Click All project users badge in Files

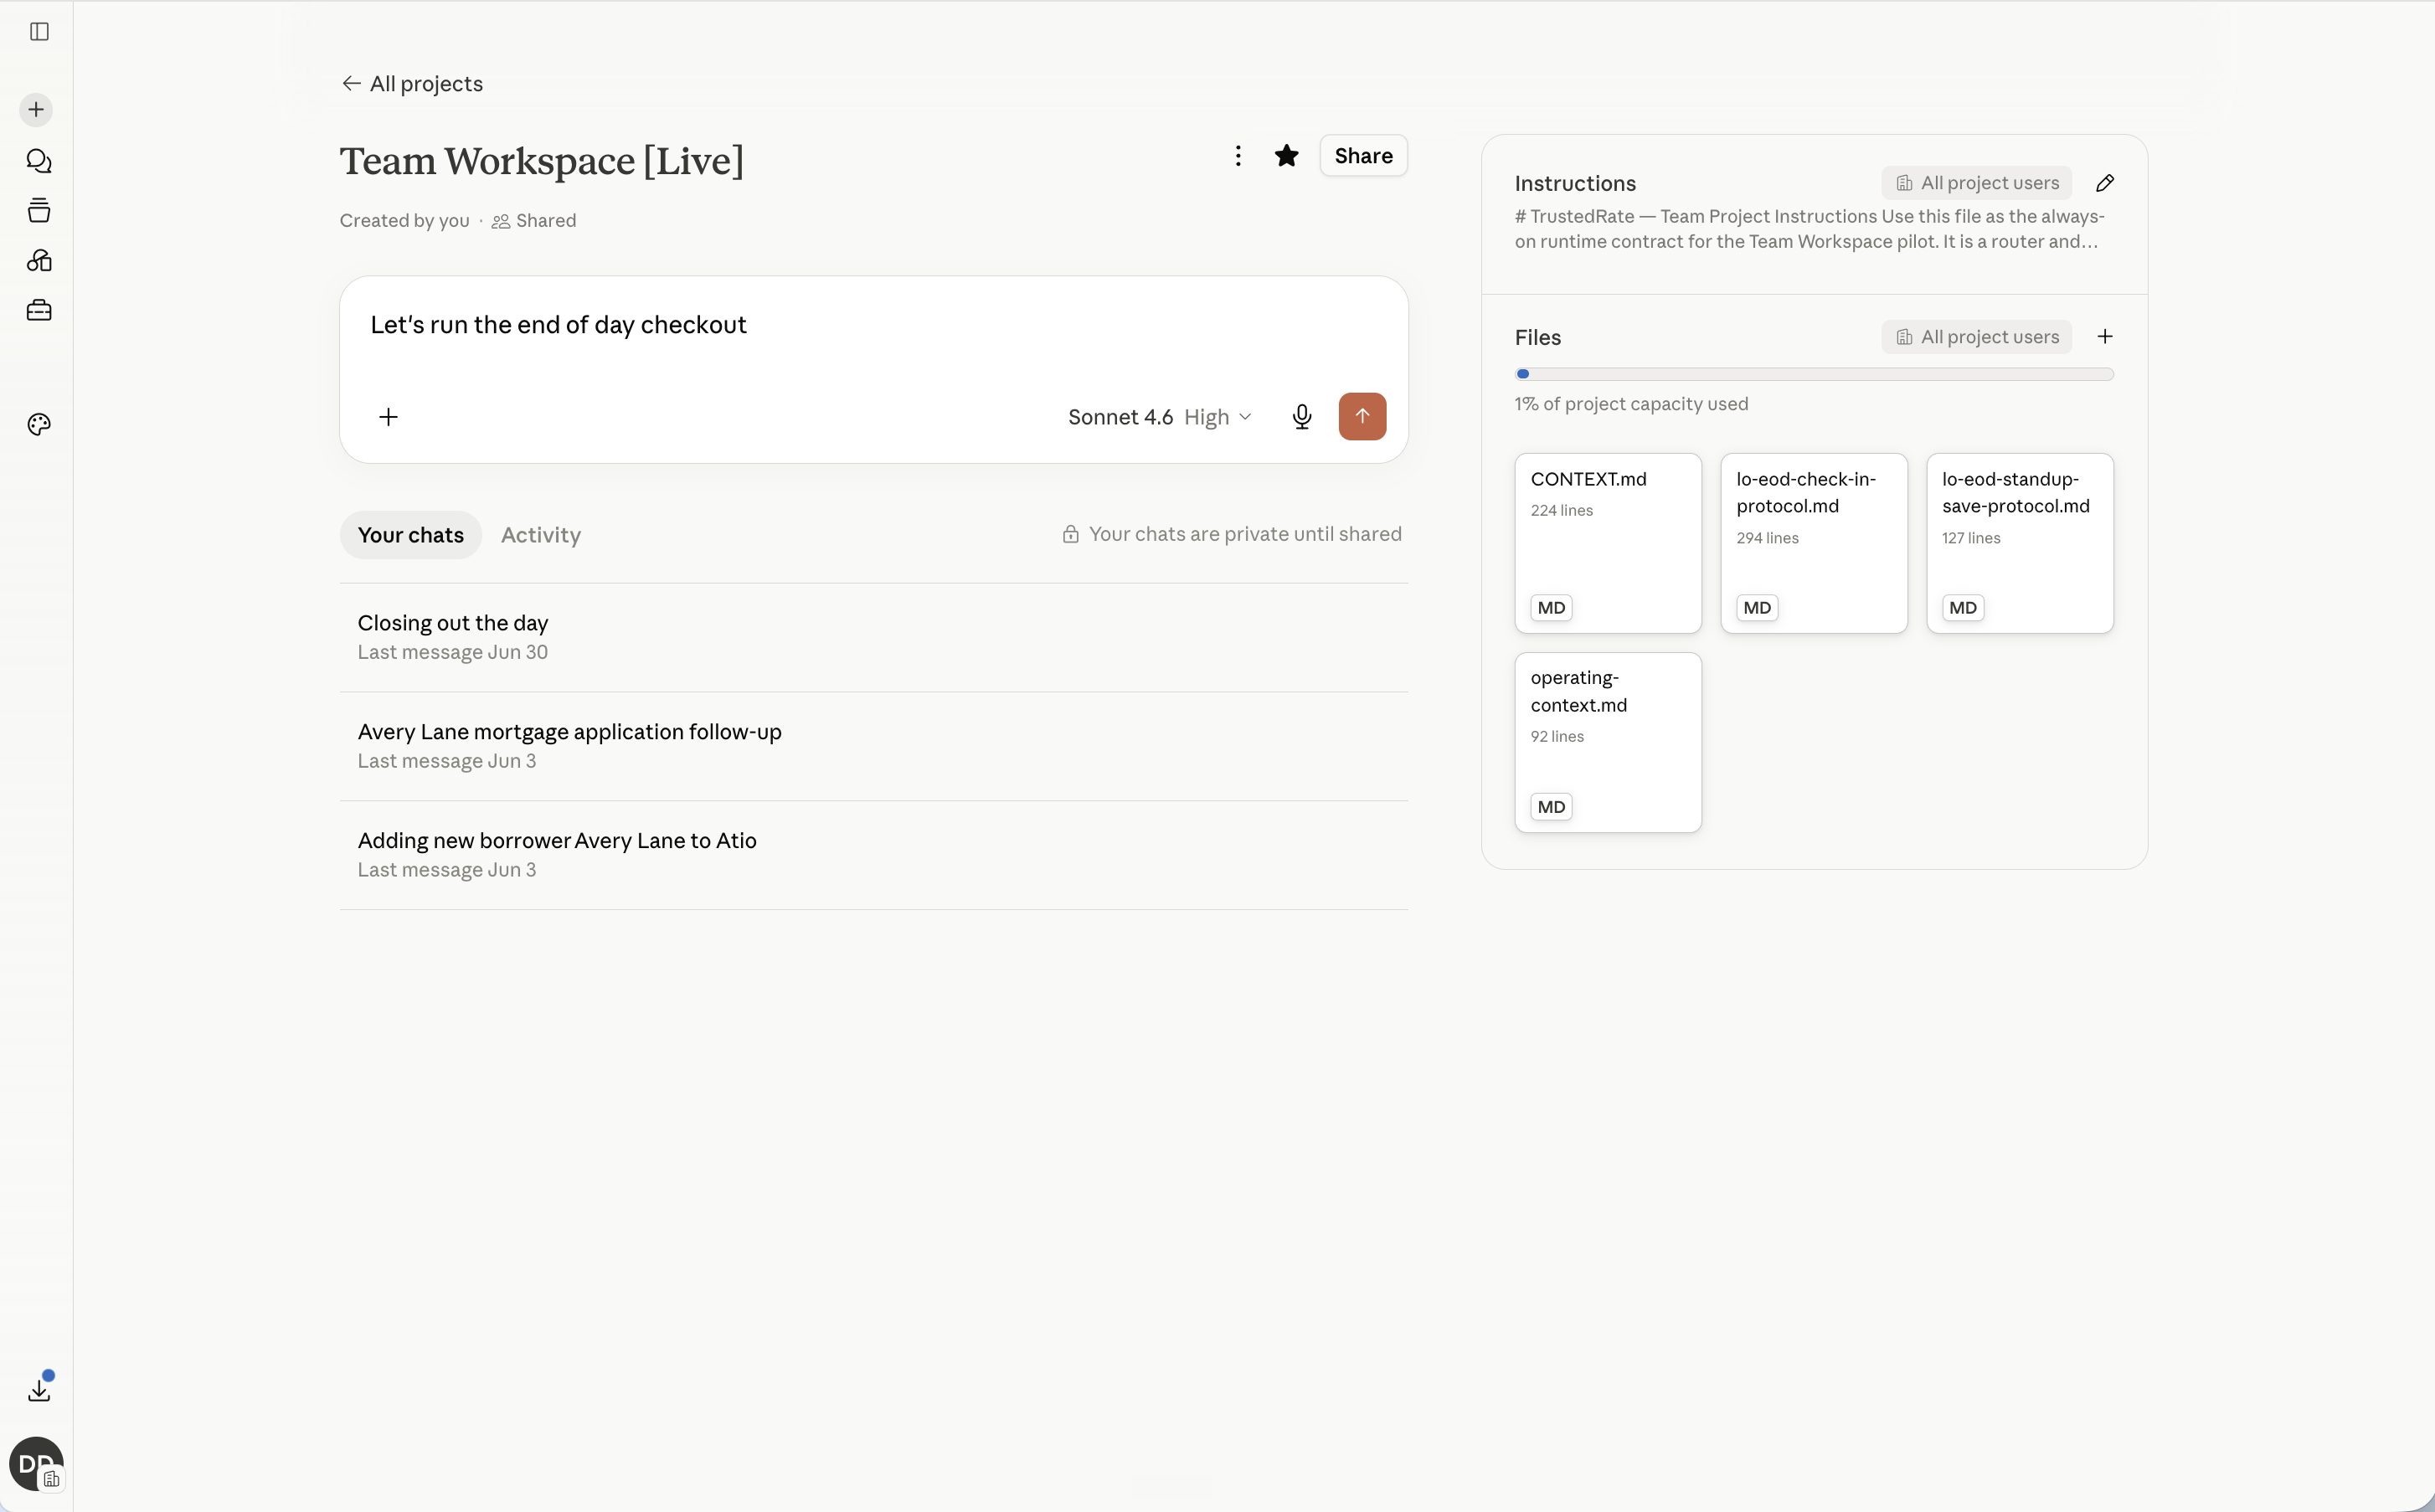click(x=1977, y=337)
